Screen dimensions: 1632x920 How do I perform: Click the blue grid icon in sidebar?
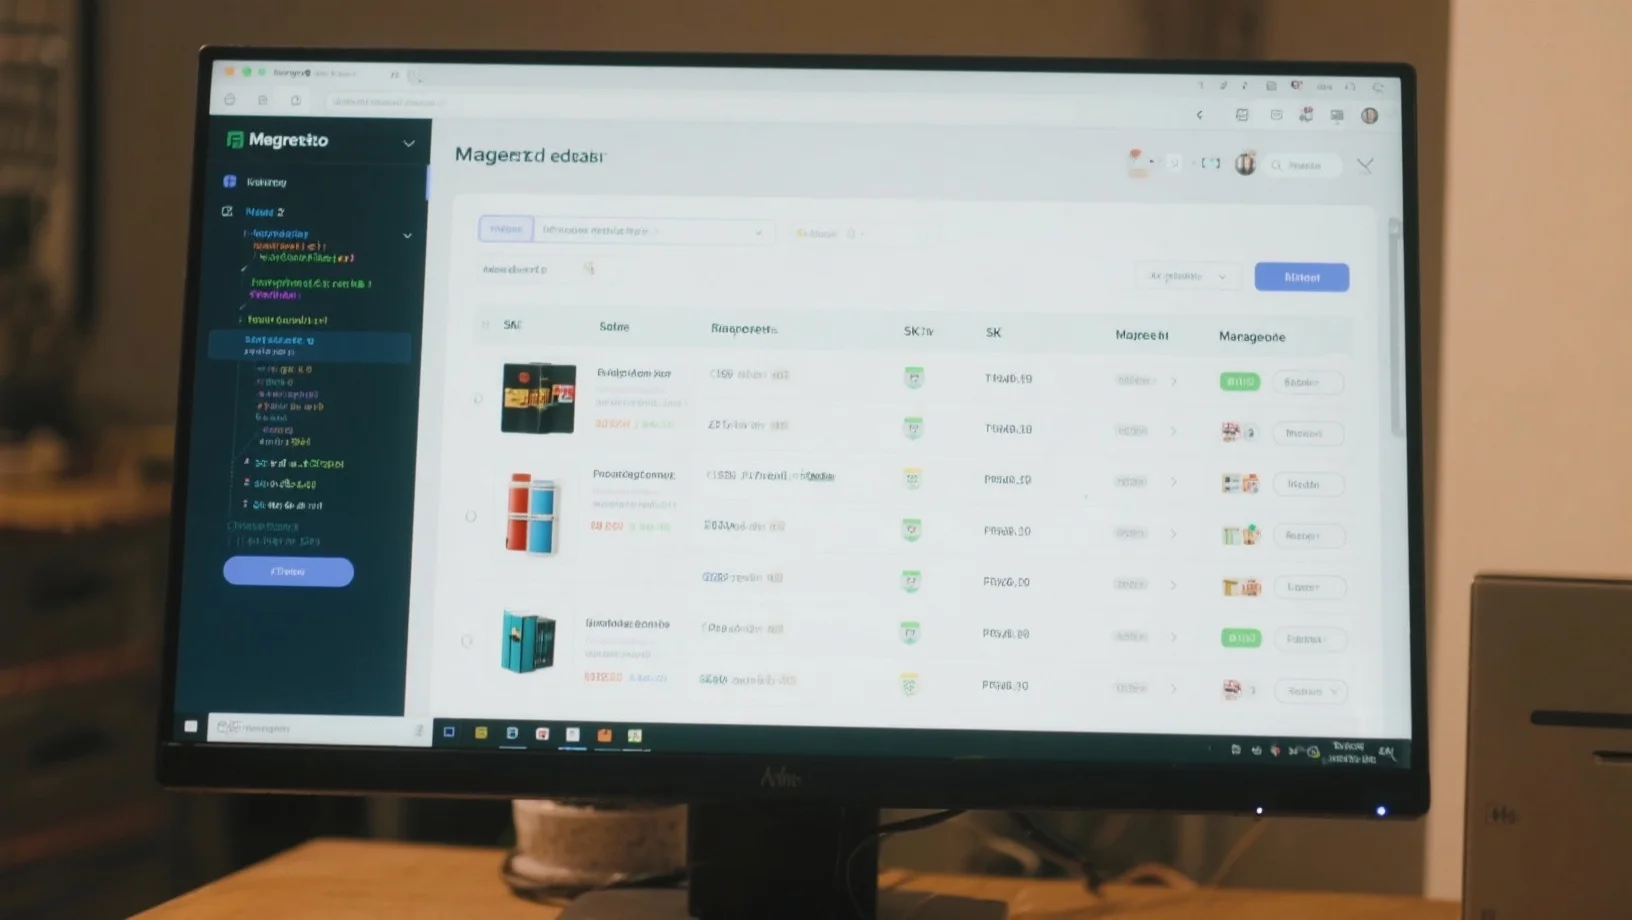point(230,182)
